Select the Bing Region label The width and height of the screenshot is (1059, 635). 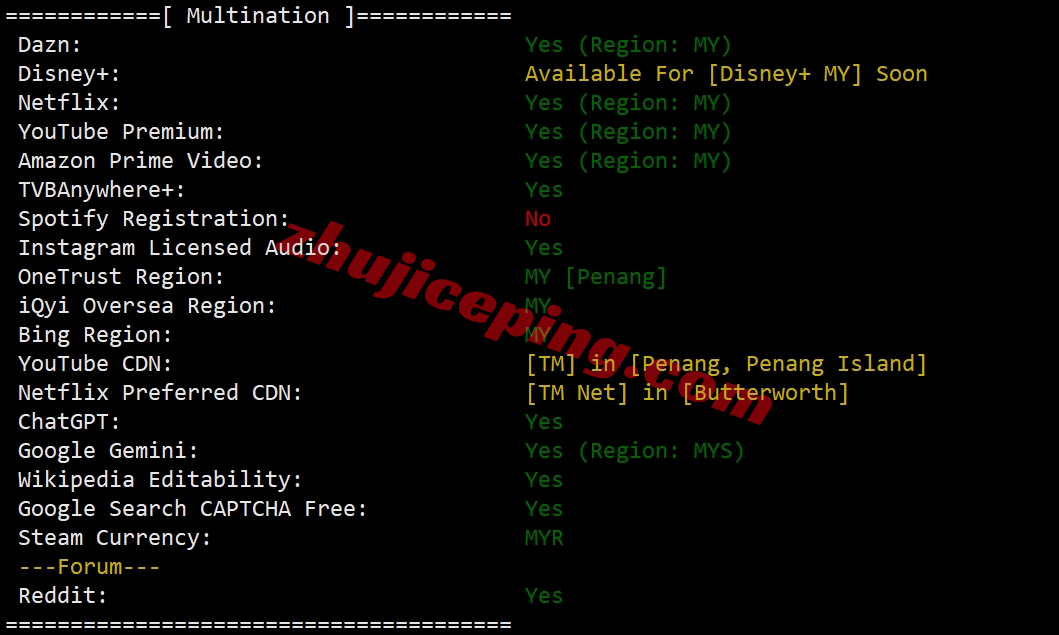(x=95, y=335)
